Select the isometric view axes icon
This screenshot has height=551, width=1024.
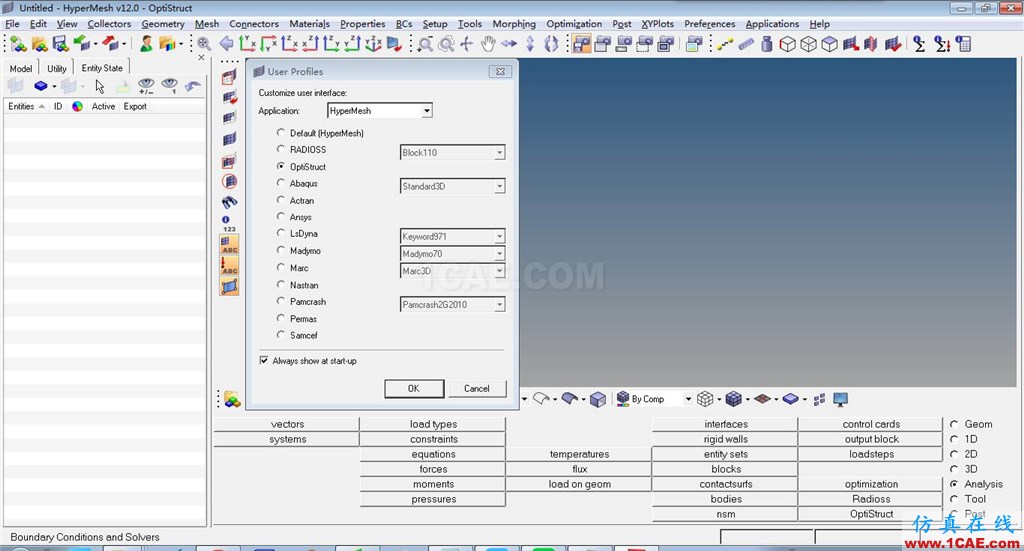coord(373,44)
